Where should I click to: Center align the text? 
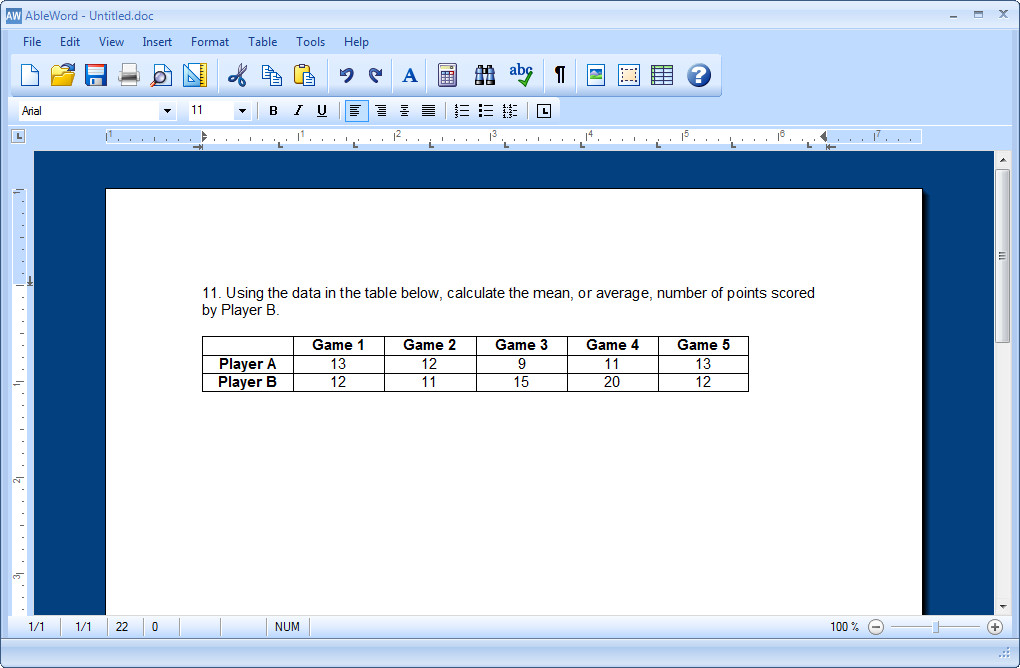click(x=404, y=111)
